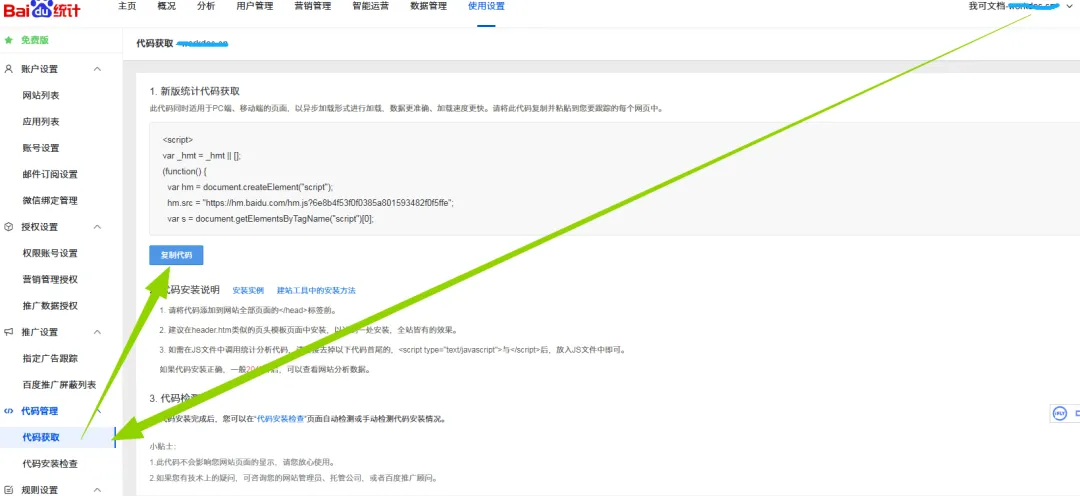Click the 授权设置 section label
The width and height of the screenshot is (1080, 496).
click(39, 227)
